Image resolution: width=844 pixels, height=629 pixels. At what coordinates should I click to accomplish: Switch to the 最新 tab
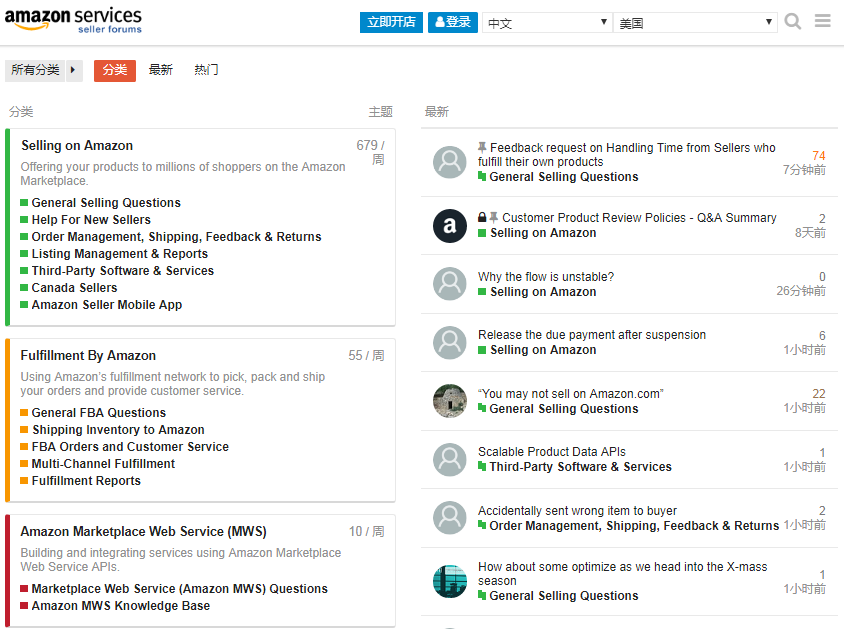tap(160, 70)
